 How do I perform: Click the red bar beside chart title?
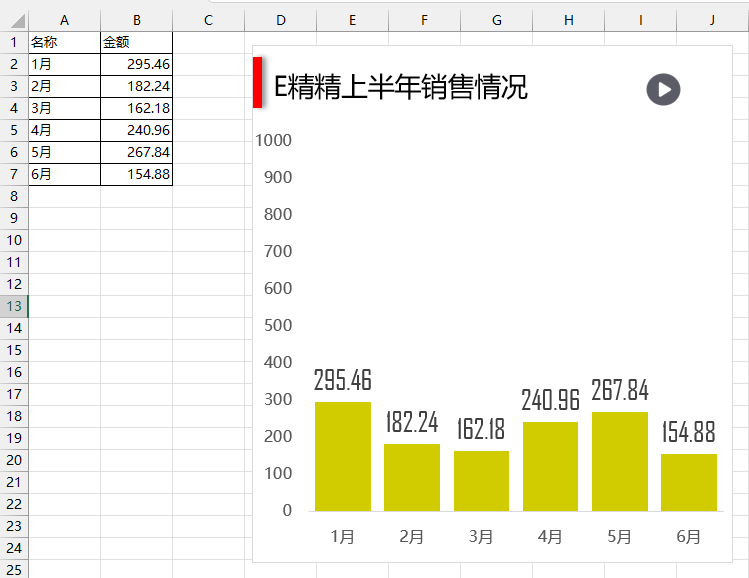click(x=257, y=82)
